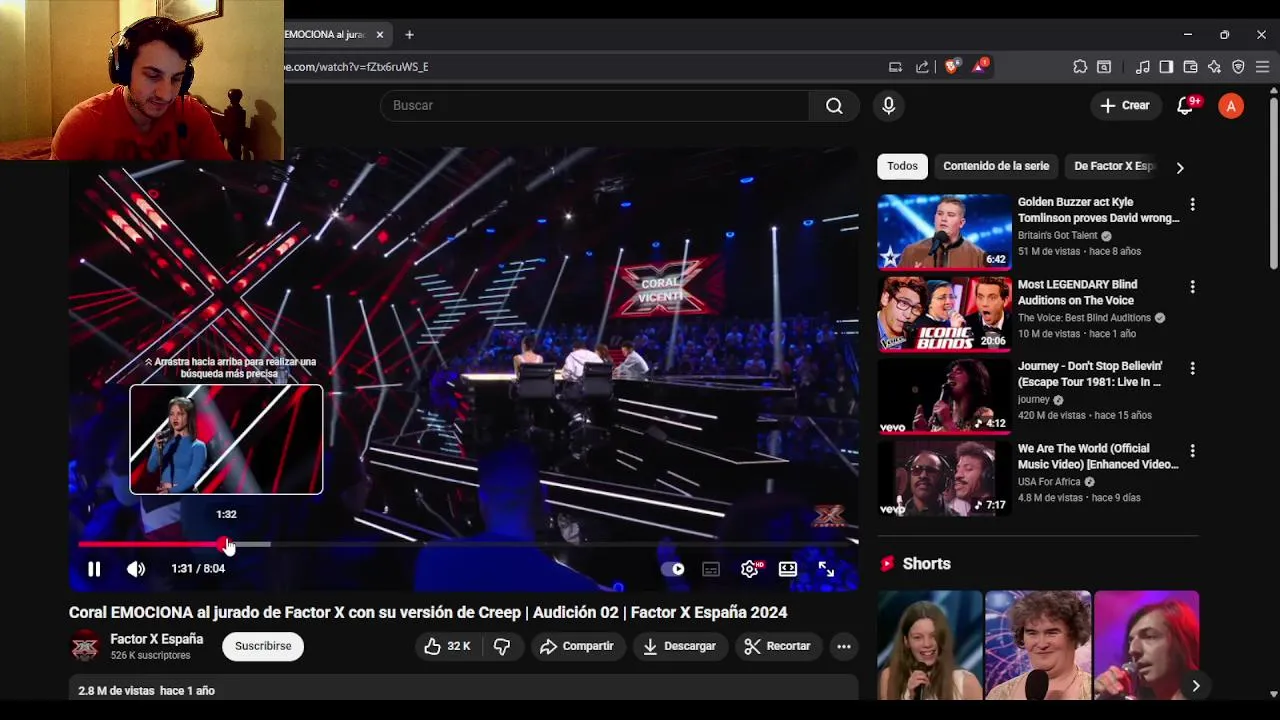The height and width of the screenshot is (720, 1280).
Task: Open browser extensions puzzle icon
Action: coord(1080,67)
